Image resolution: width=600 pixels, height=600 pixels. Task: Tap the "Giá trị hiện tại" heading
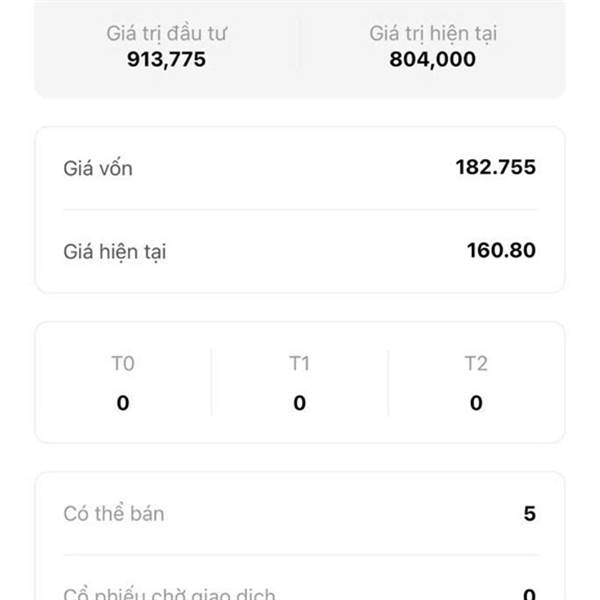(433, 33)
